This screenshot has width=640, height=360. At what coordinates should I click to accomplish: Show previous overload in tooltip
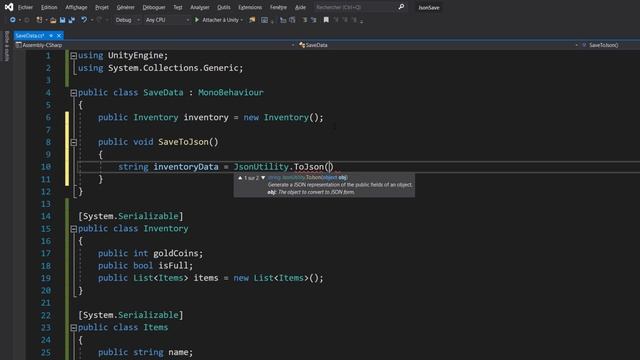point(240,178)
